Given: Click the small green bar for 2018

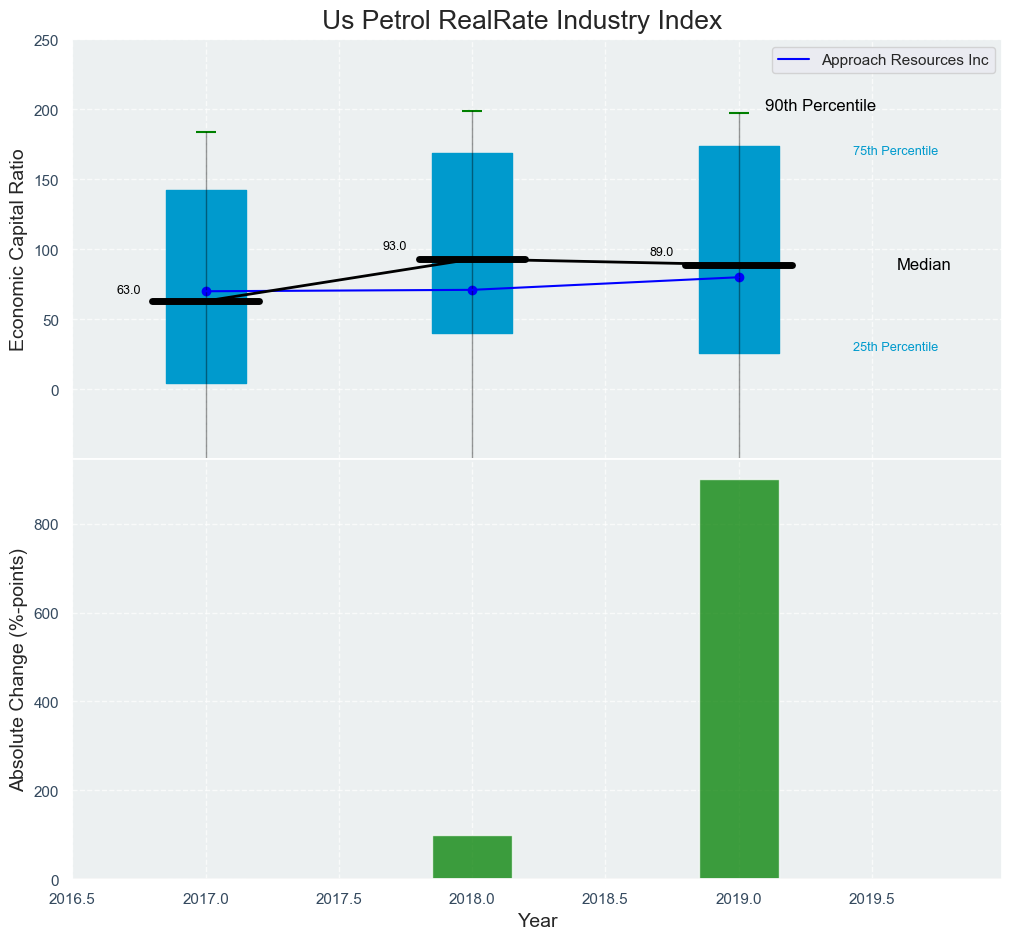Looking at the screenshot, I should tap(472, 857).
